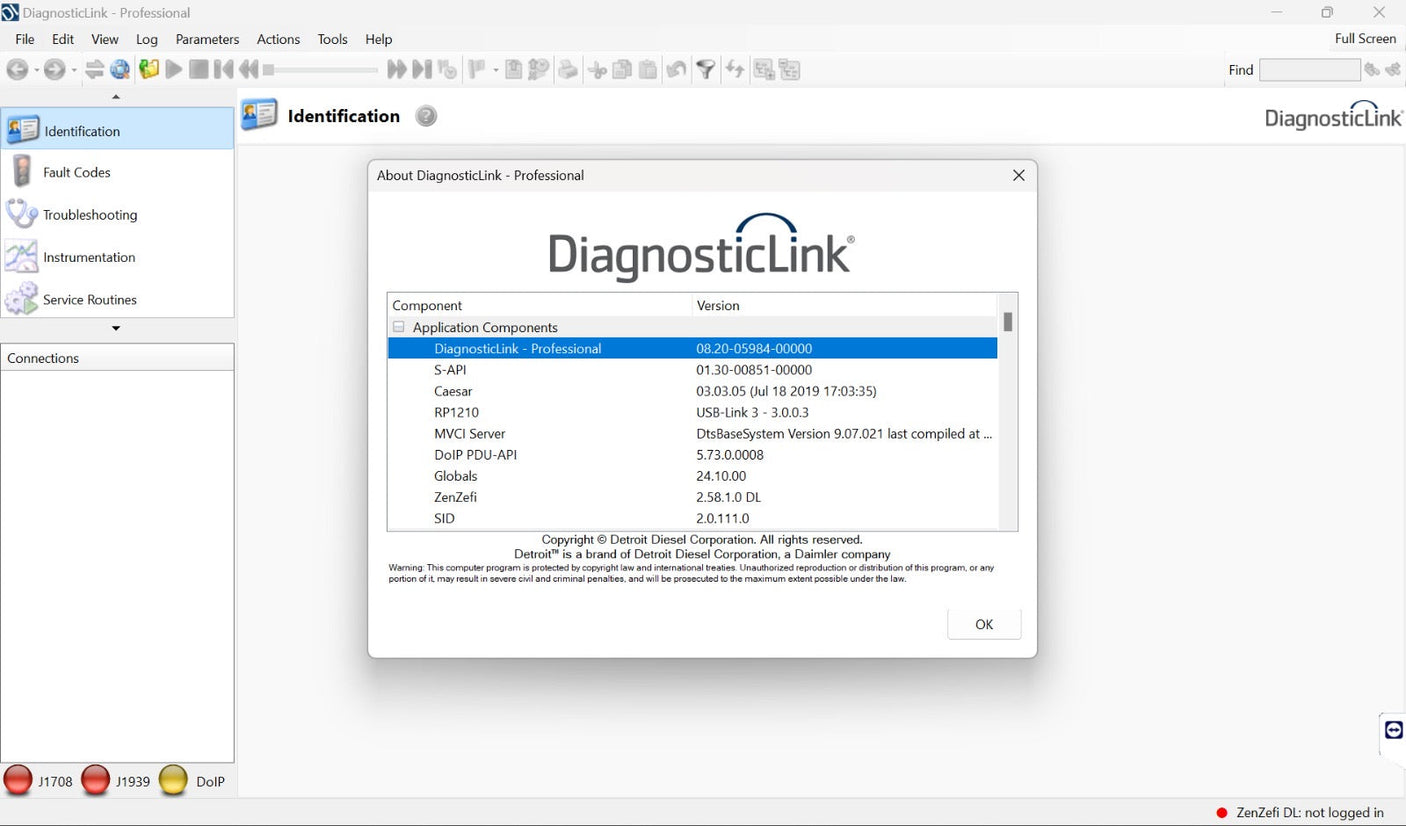Open the Parameters menu
The width and height of the screenshot is (1406, 826).
point(207,39)
